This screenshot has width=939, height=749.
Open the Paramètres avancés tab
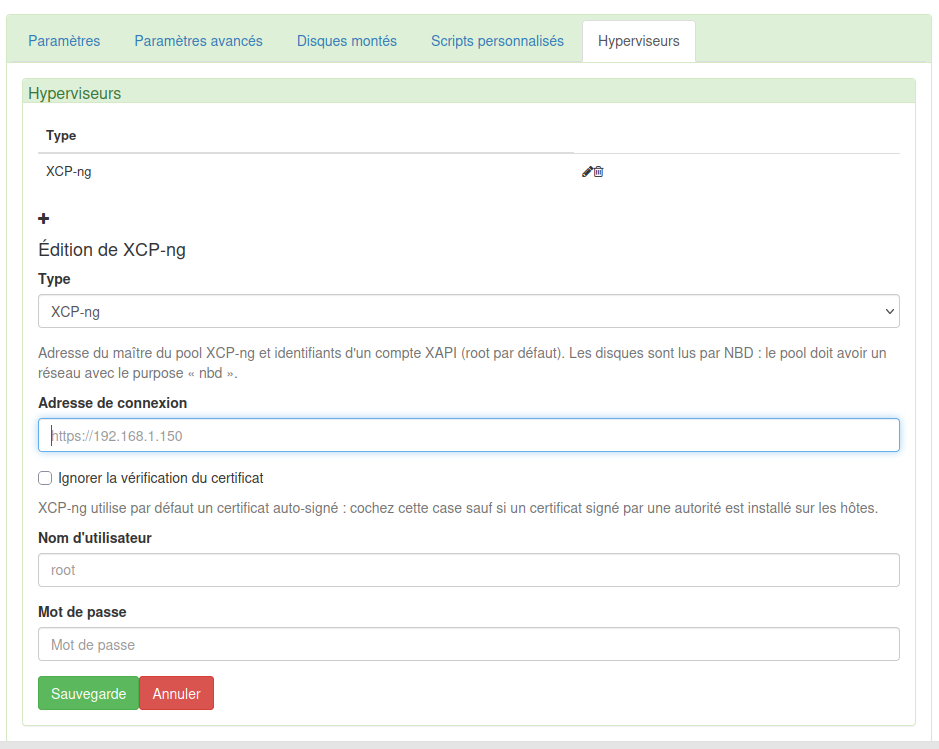pyautogui.click(x=198, y=41)
